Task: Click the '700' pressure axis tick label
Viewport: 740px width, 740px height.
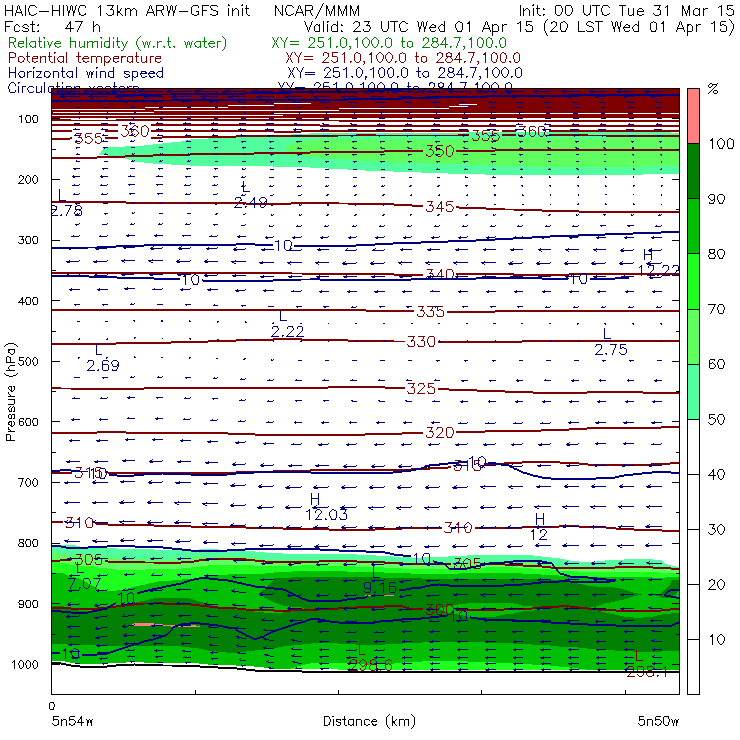Action: (x=28, y=483)
